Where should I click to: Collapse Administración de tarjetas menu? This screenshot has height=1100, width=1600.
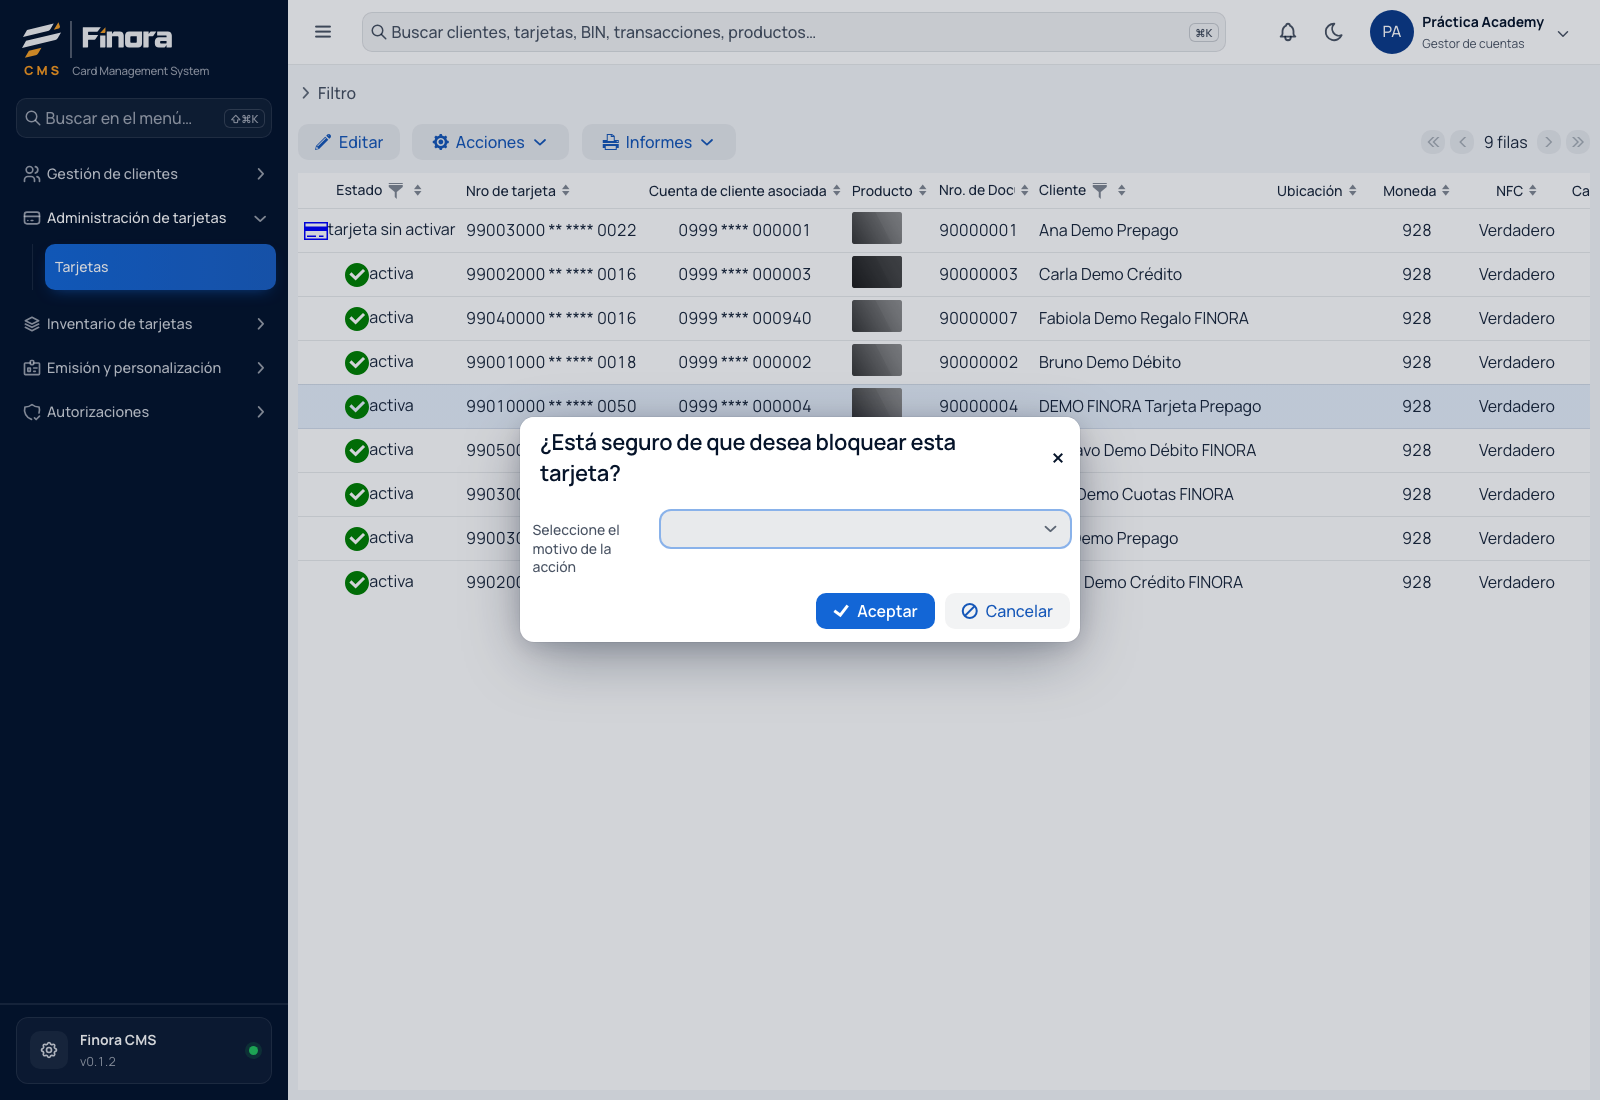(x=144, y=218)
